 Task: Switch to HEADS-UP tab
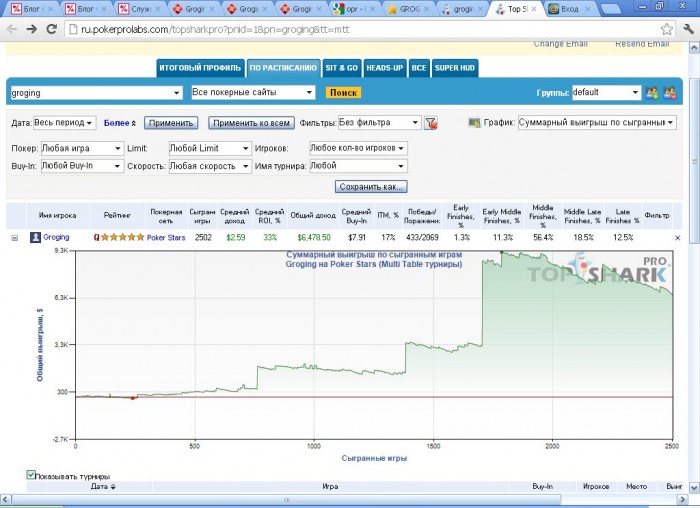coord(384,68)
